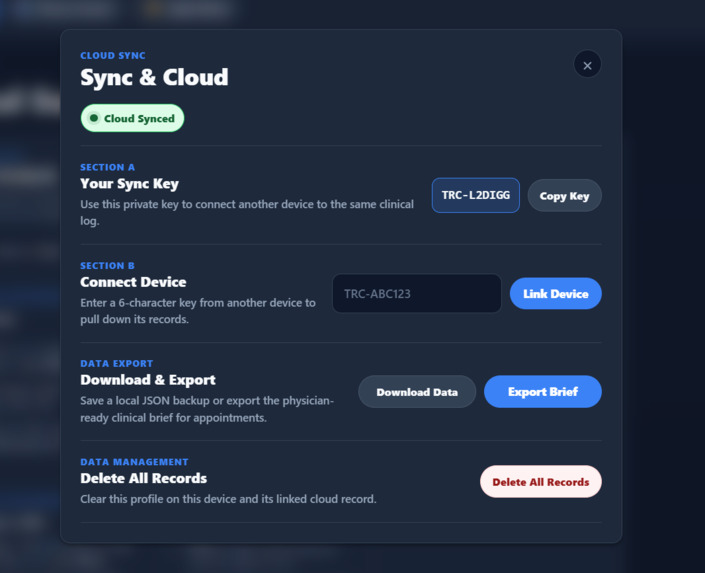This screenshot has width=705, height=573.
Task: Click the SECTION A label
Action: [107, 167]
